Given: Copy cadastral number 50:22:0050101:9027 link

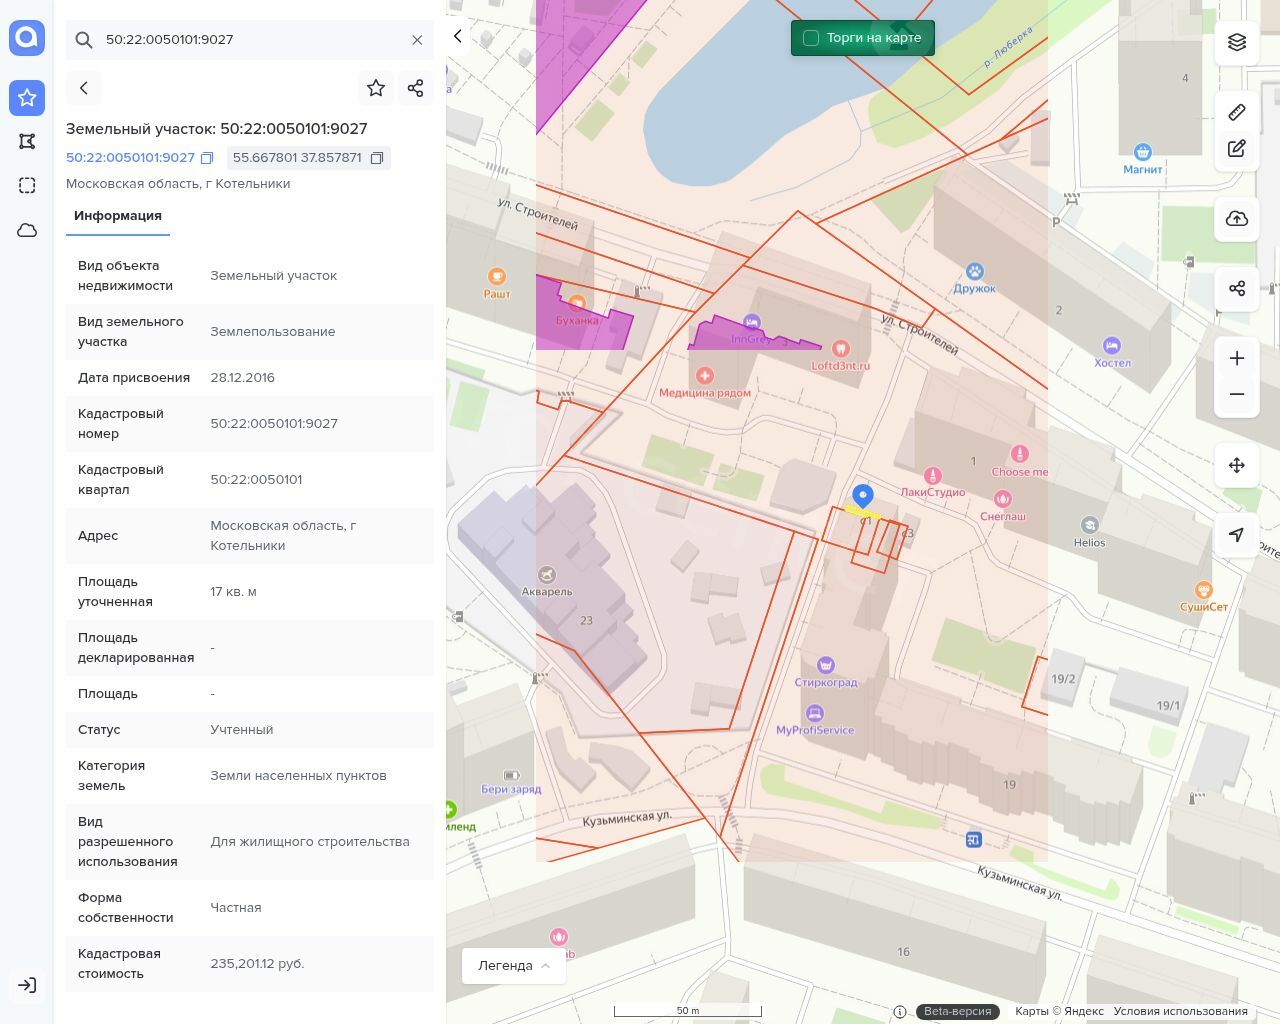Looking at the screenshot, I should click(x=207, y=158).
